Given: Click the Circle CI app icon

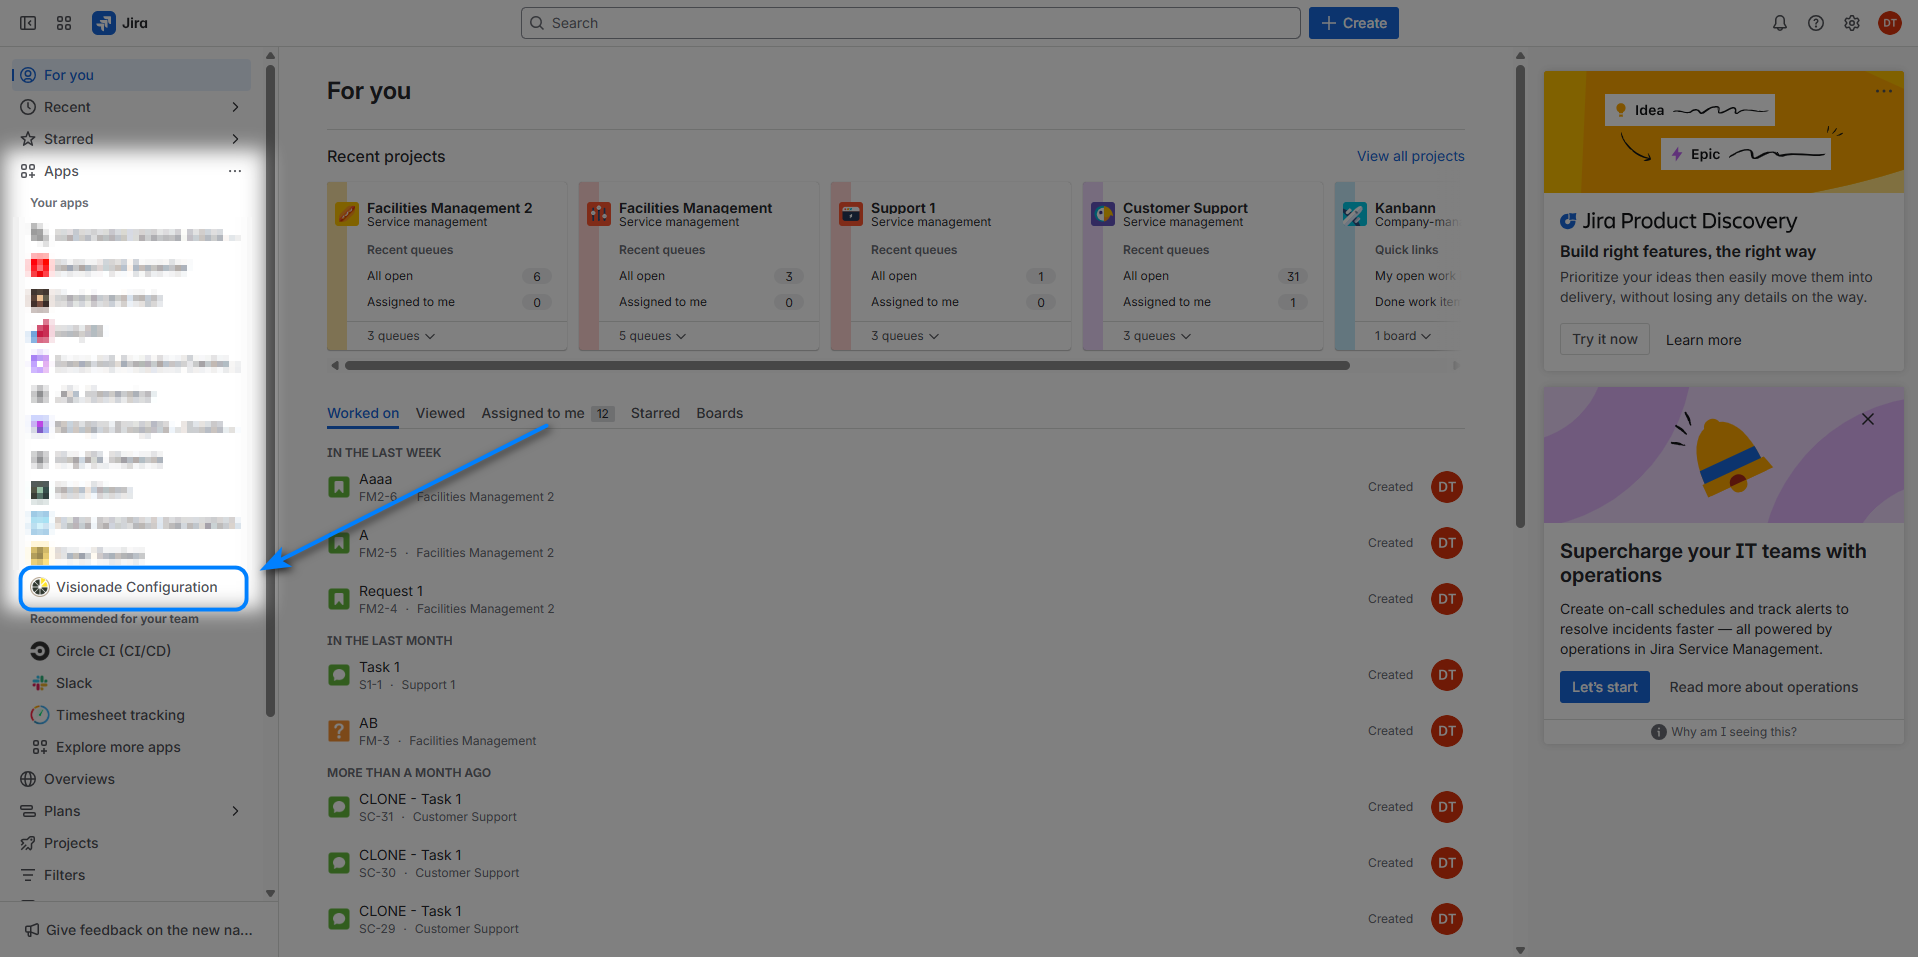Looking at the screenshot, I should [40, 651].
